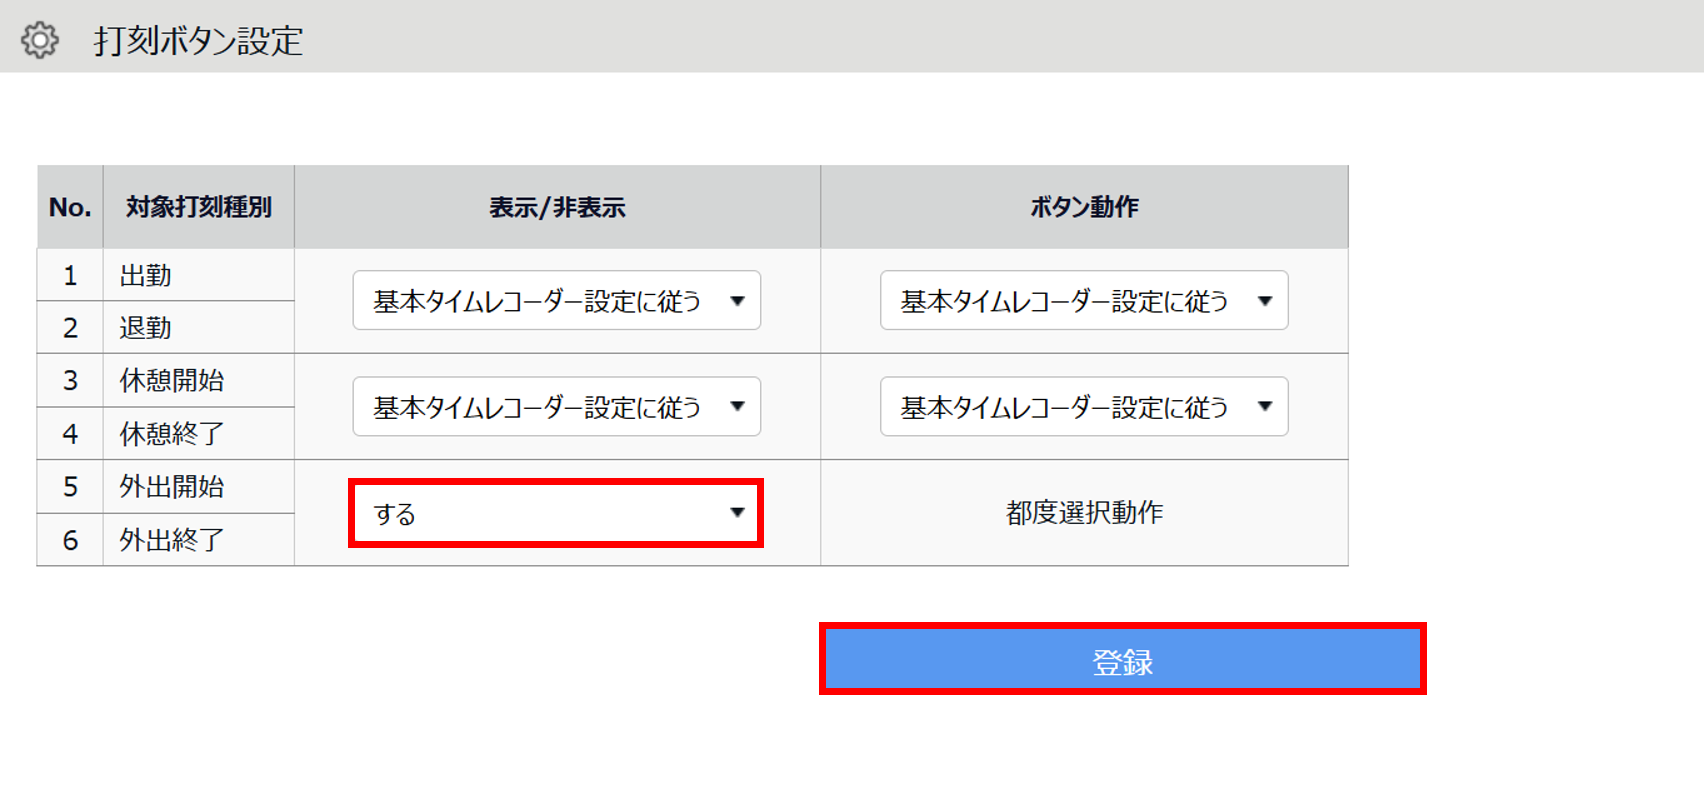This screenshot has height=804, width=1704.
Task: Click the 都度選択動作 text cell
Action: (x=1084, y=513)
